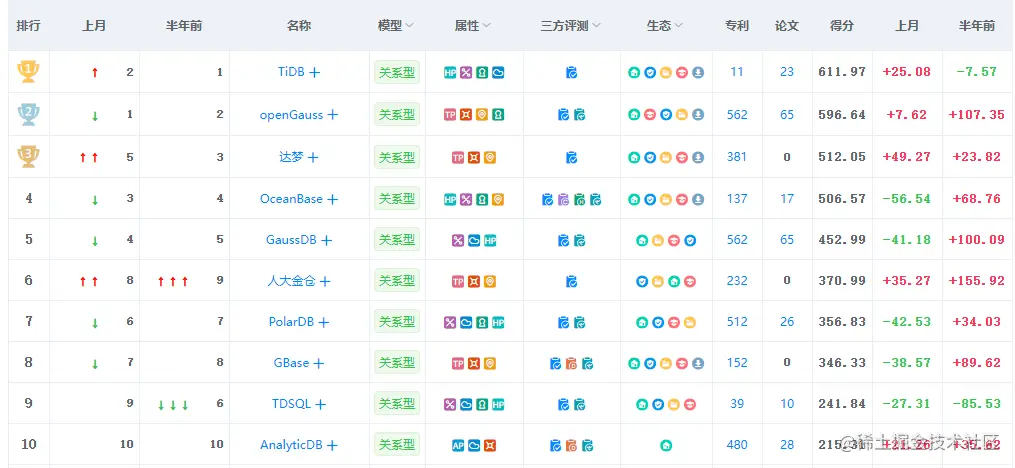Viewport: 1015px width, 468px height.
Task: Click the yellow folder icon in TDSQL row
Action: pos(674,405)
